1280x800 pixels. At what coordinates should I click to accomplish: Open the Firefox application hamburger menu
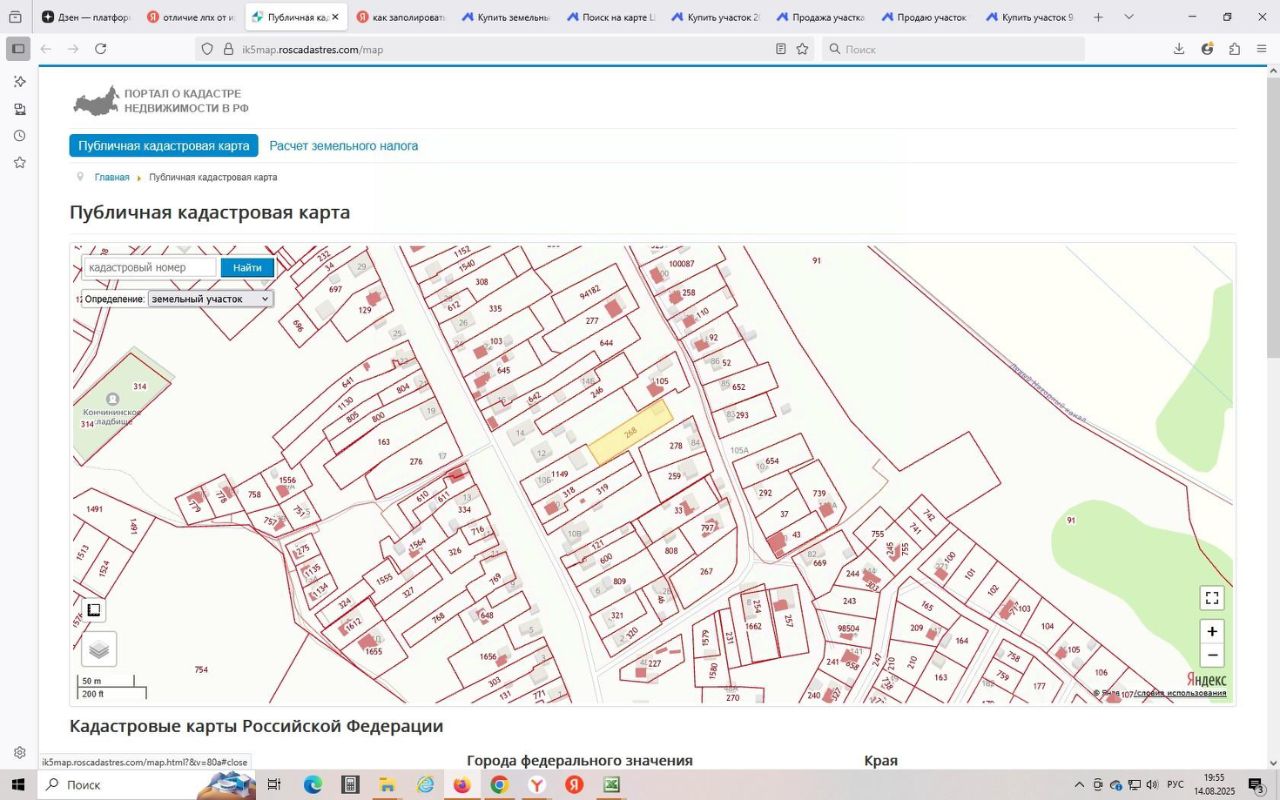point(1262,49)
